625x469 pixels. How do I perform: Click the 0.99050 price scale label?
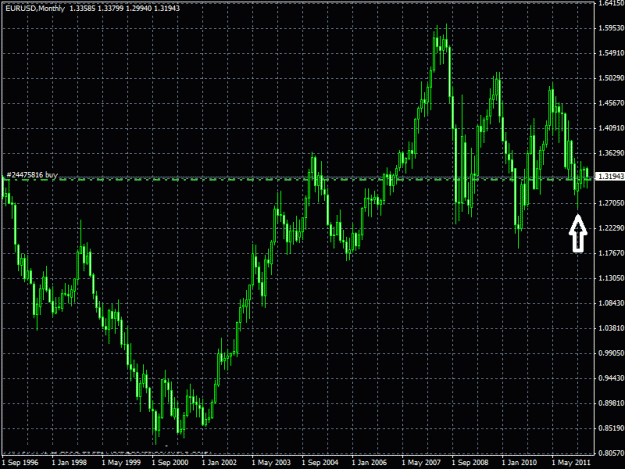(611, 353)
